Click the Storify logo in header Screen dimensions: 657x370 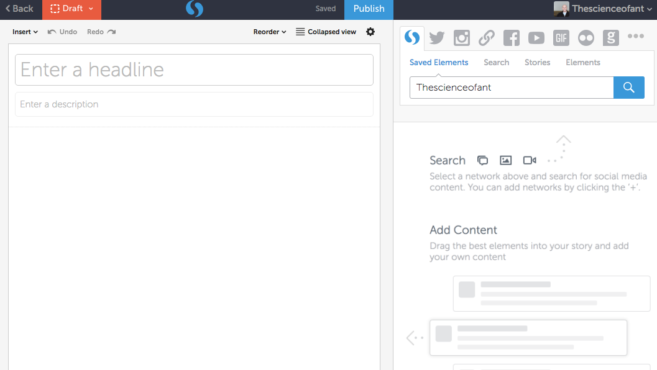point(194,9)
